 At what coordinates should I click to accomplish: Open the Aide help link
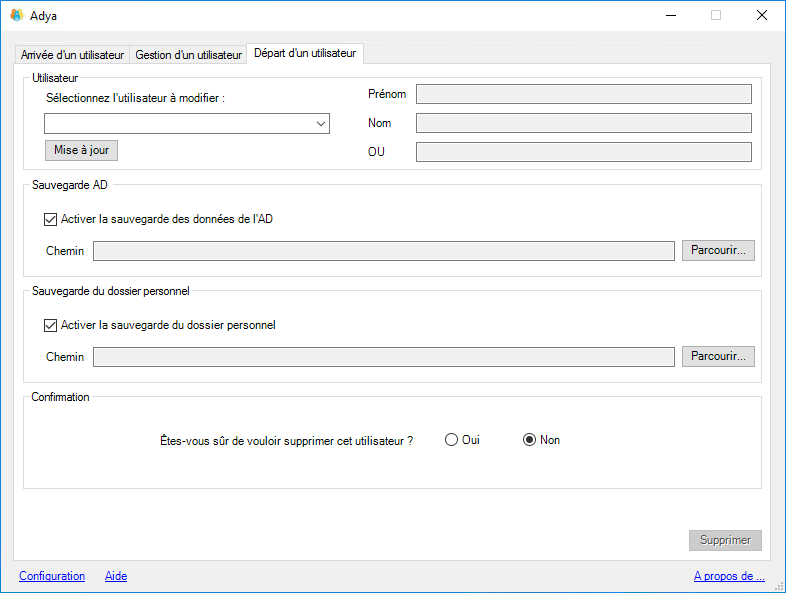click(x=116, y=576)
